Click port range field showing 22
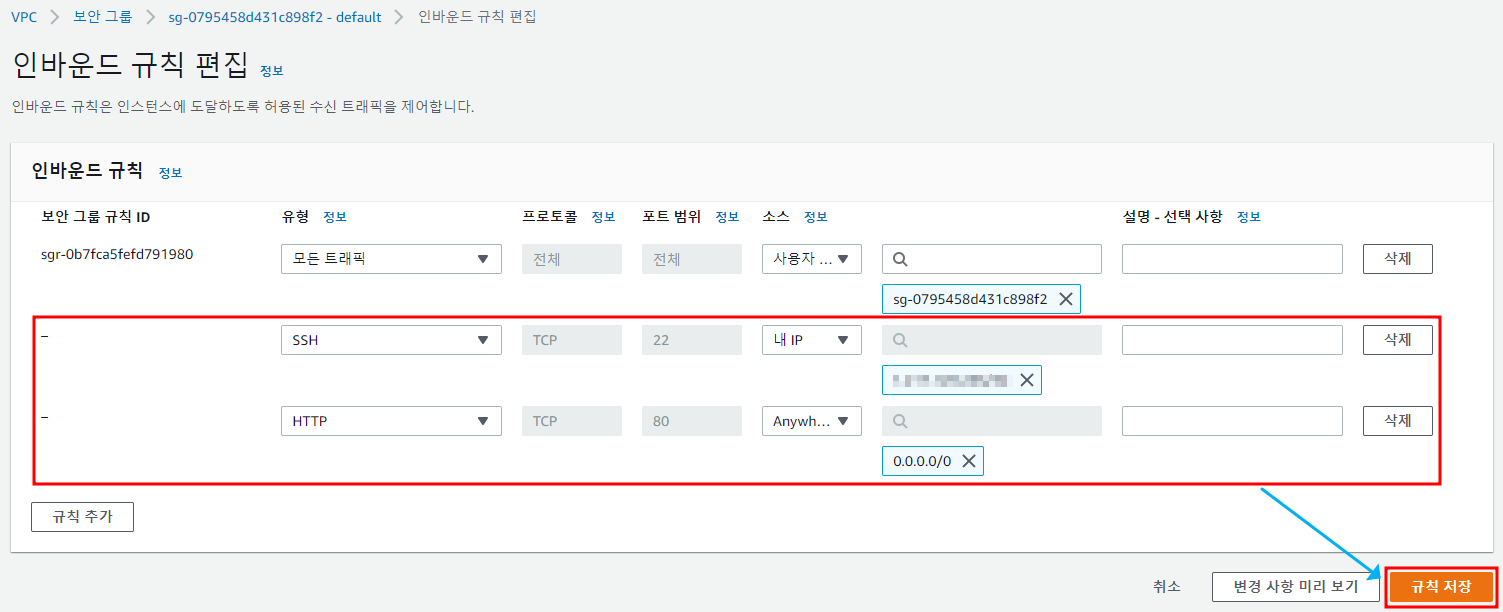The width and height of the screenshot is (1503, 612). pos(692,340)
